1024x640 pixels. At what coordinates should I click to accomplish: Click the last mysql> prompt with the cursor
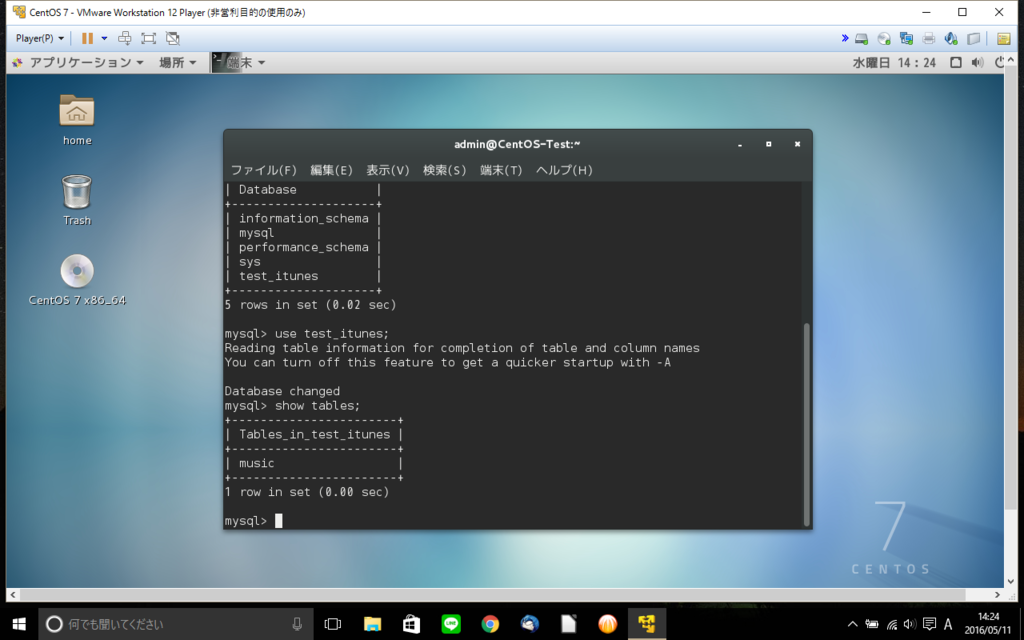point(253,520)
